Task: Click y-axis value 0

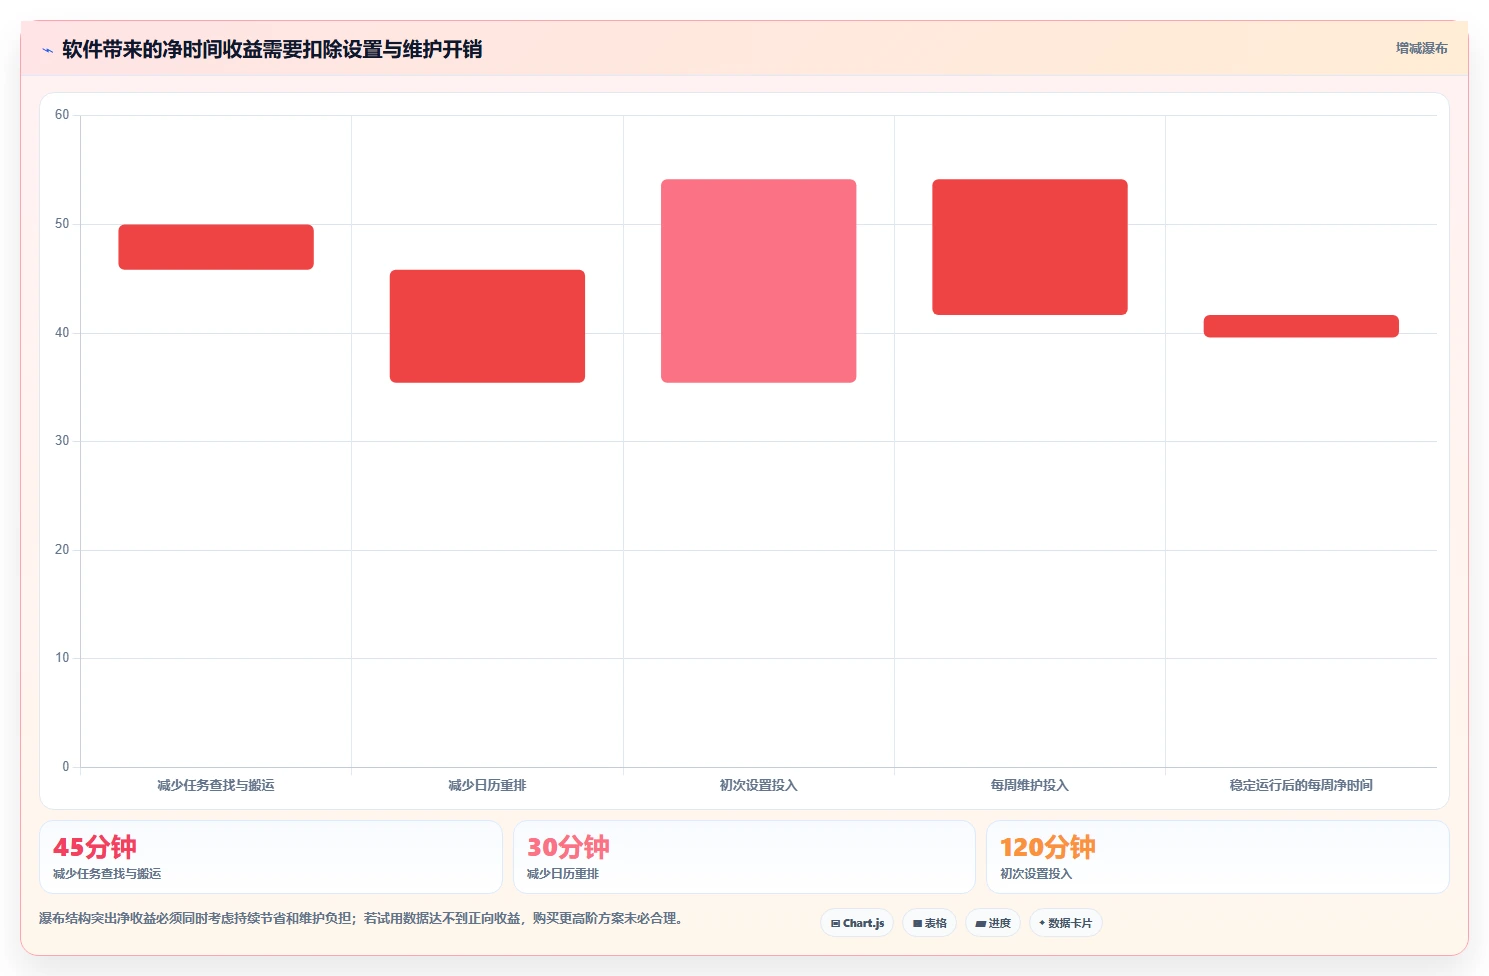Action: tap(66, 767)
